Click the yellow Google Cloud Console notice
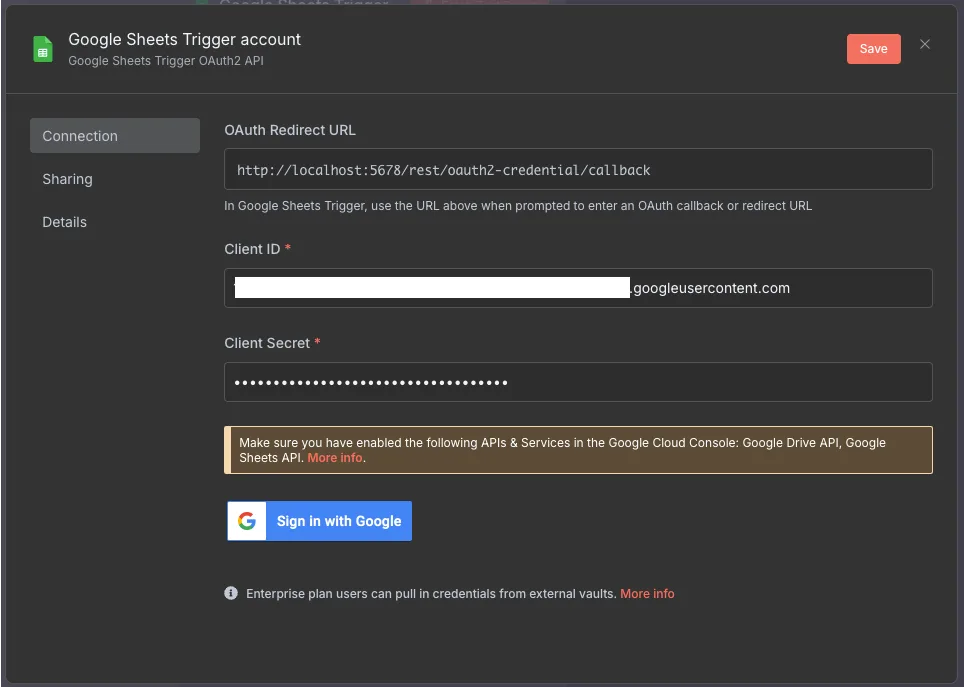The width and height of the screenshot is (964, 688). [x=578, y=450]
